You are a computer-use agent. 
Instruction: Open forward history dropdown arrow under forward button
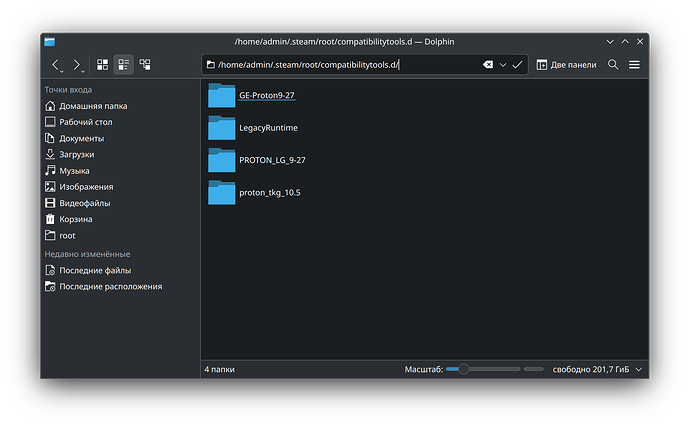(83, 72)
